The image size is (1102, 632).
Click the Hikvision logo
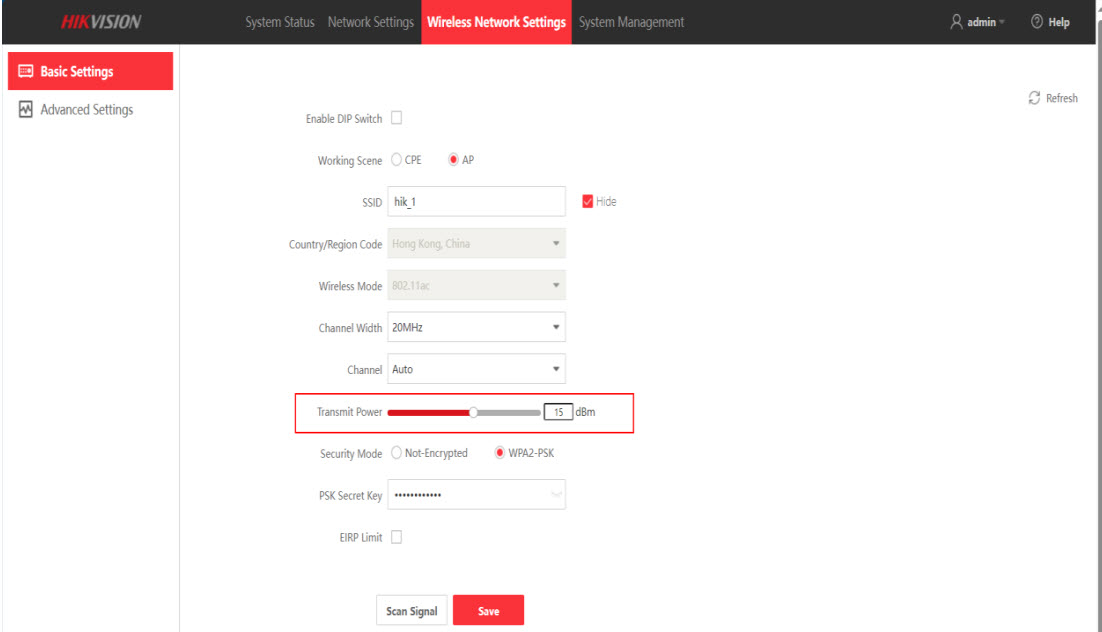click(x=100, y=22)
